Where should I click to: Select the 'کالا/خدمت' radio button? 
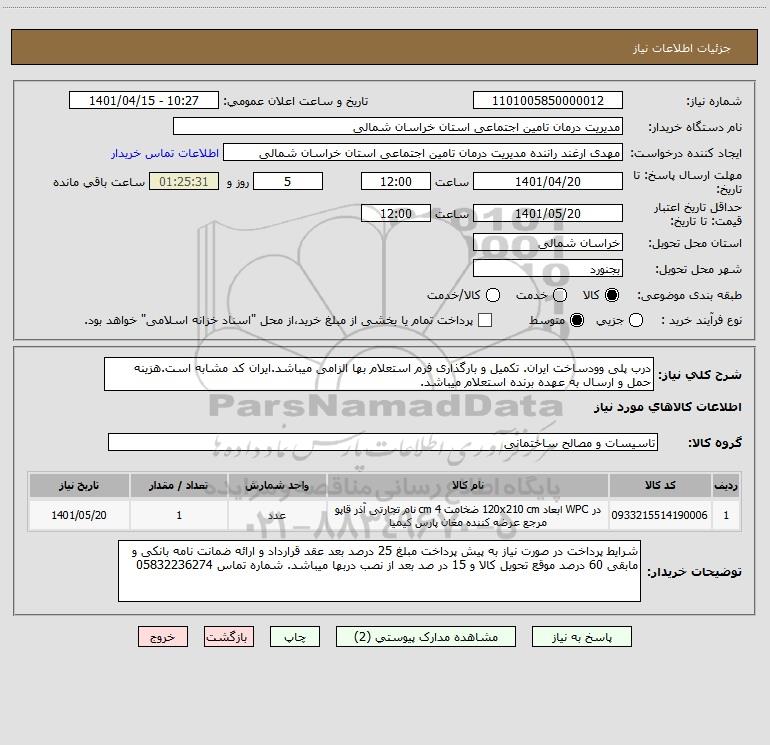[493, 295]
